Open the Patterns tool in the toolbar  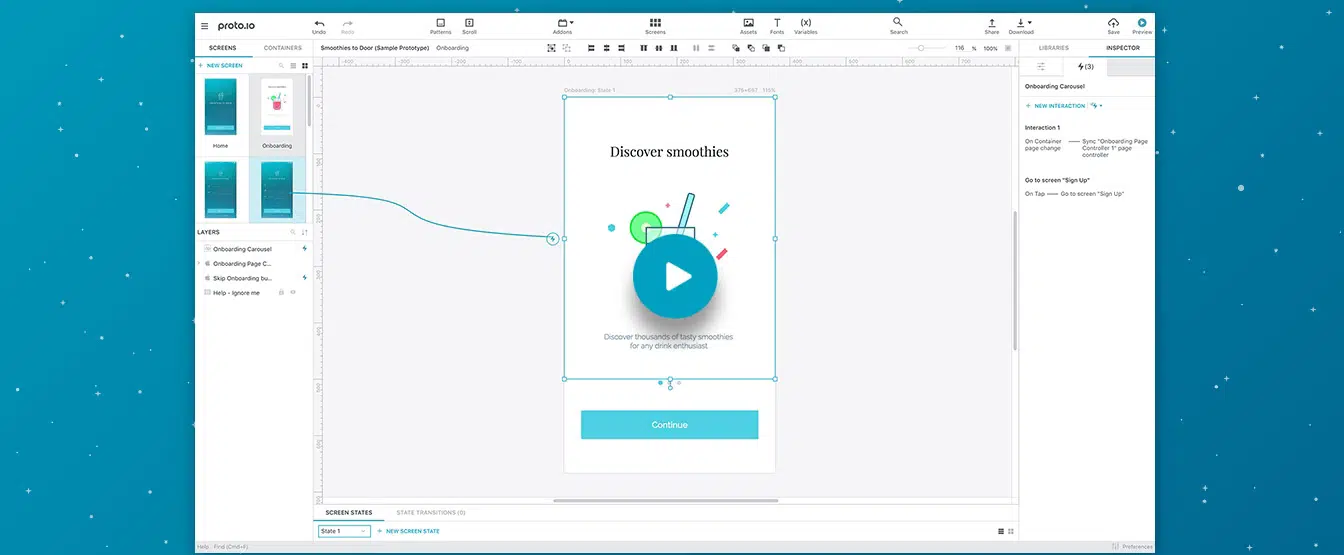click(x=440, y=23)
